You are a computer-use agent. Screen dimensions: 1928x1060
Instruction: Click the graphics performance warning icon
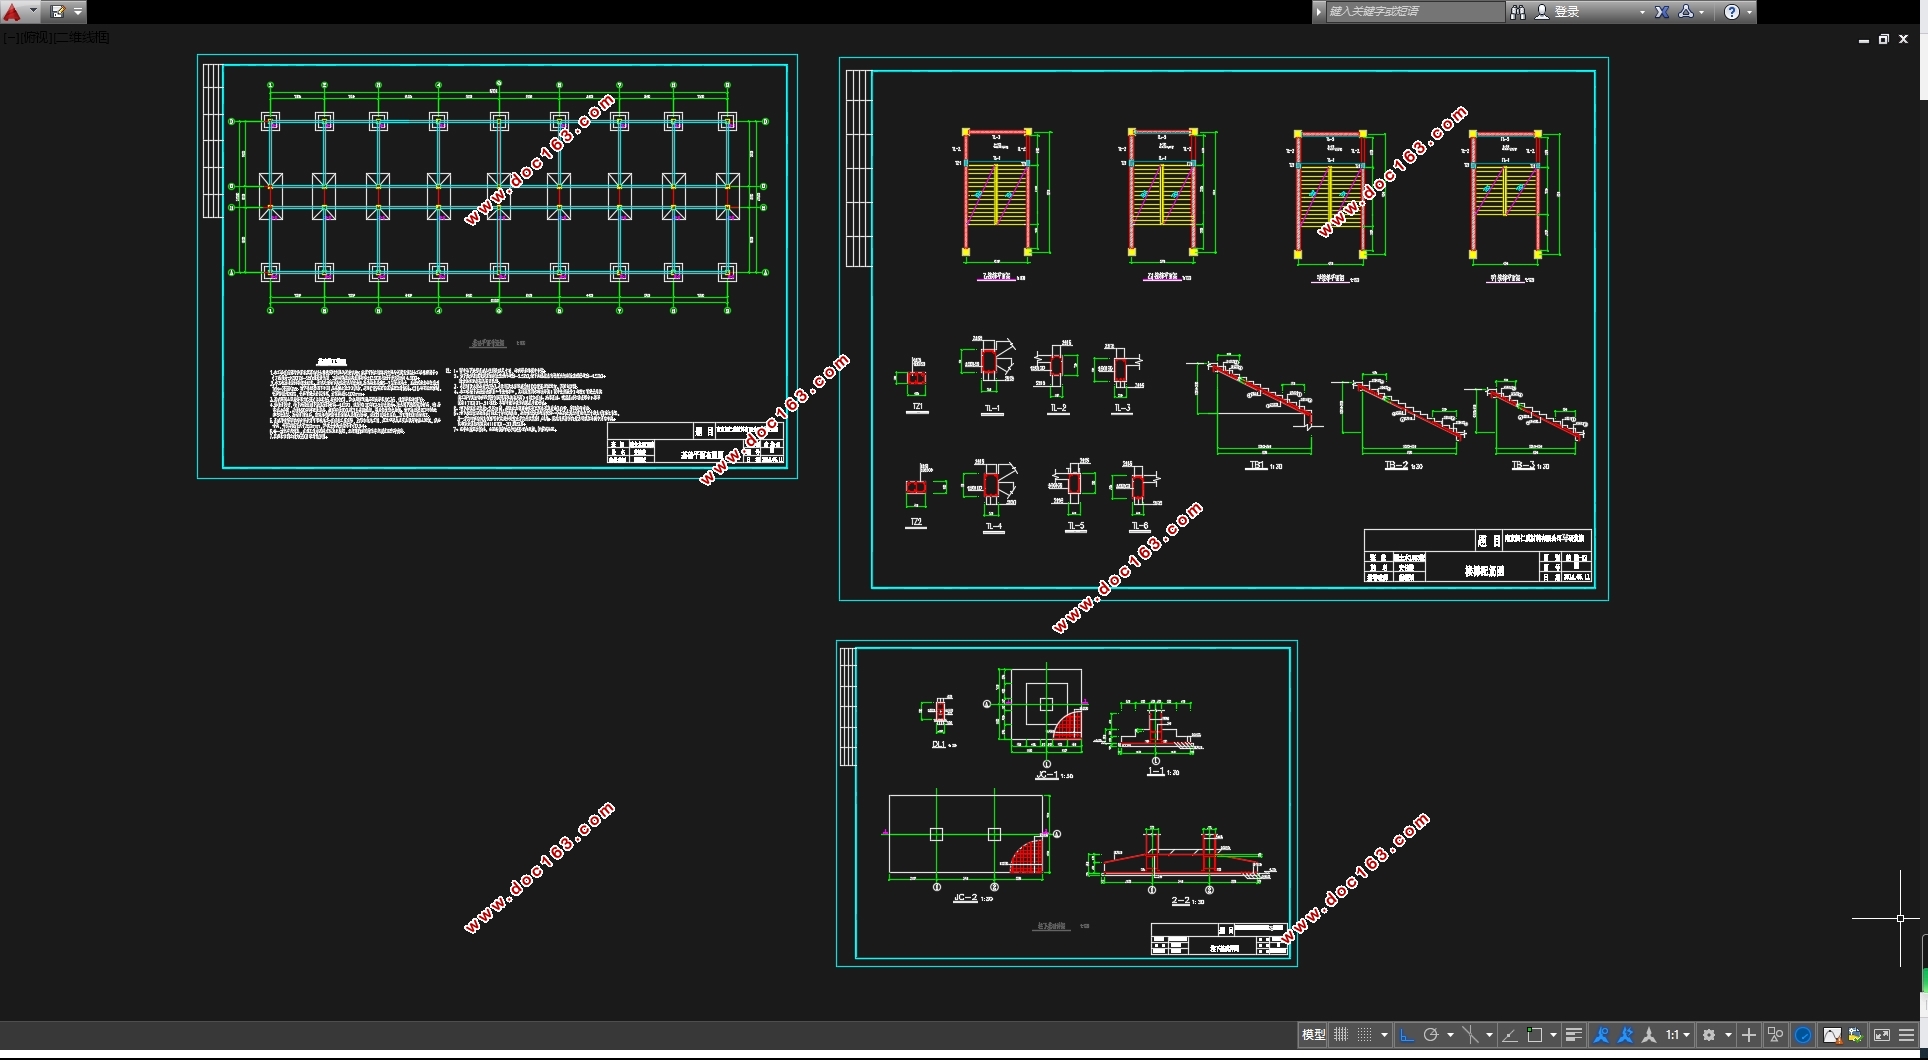coord(1832,1035)
